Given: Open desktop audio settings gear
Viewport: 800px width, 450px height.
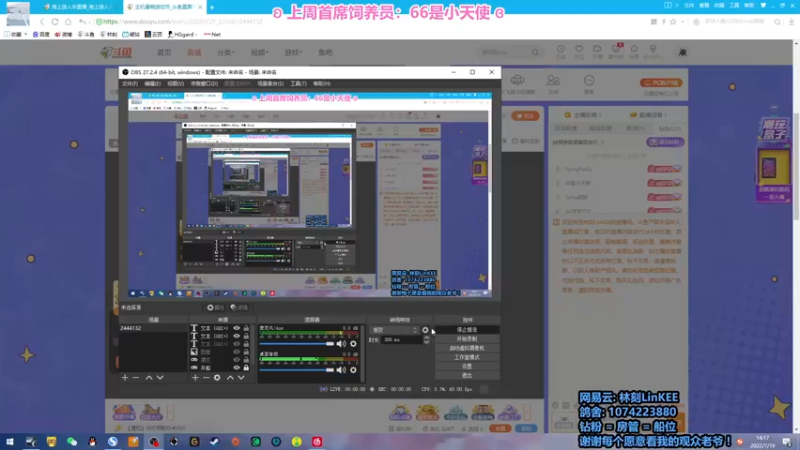Looking at the screenshot, I should tap(353, 370).
